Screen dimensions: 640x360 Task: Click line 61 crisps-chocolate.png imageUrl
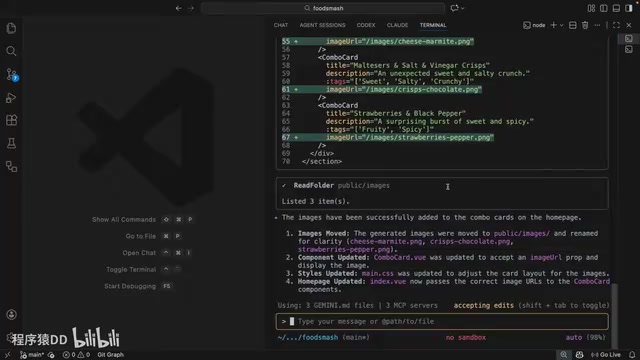(404, 89)
